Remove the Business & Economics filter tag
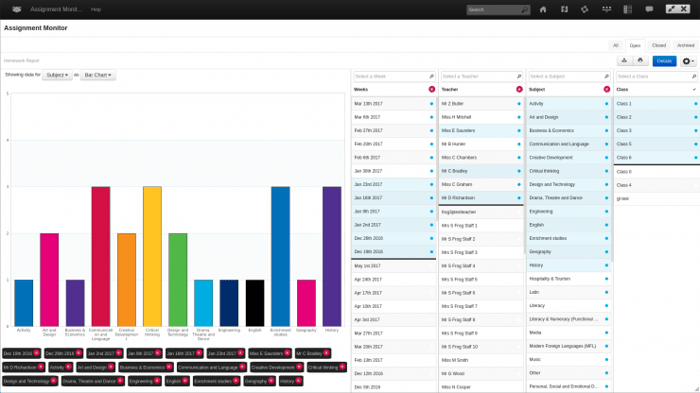 169,367
